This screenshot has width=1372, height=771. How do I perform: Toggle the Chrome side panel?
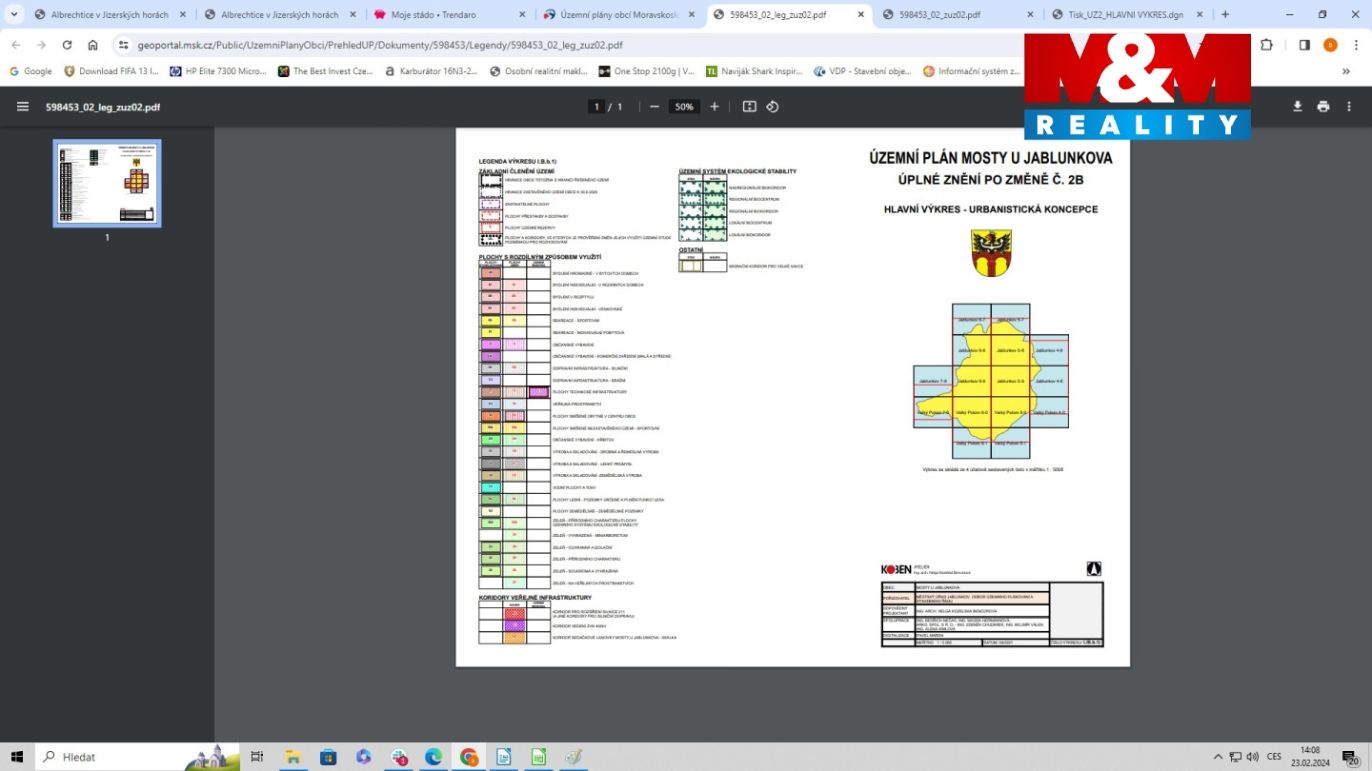coord(1304,45)
